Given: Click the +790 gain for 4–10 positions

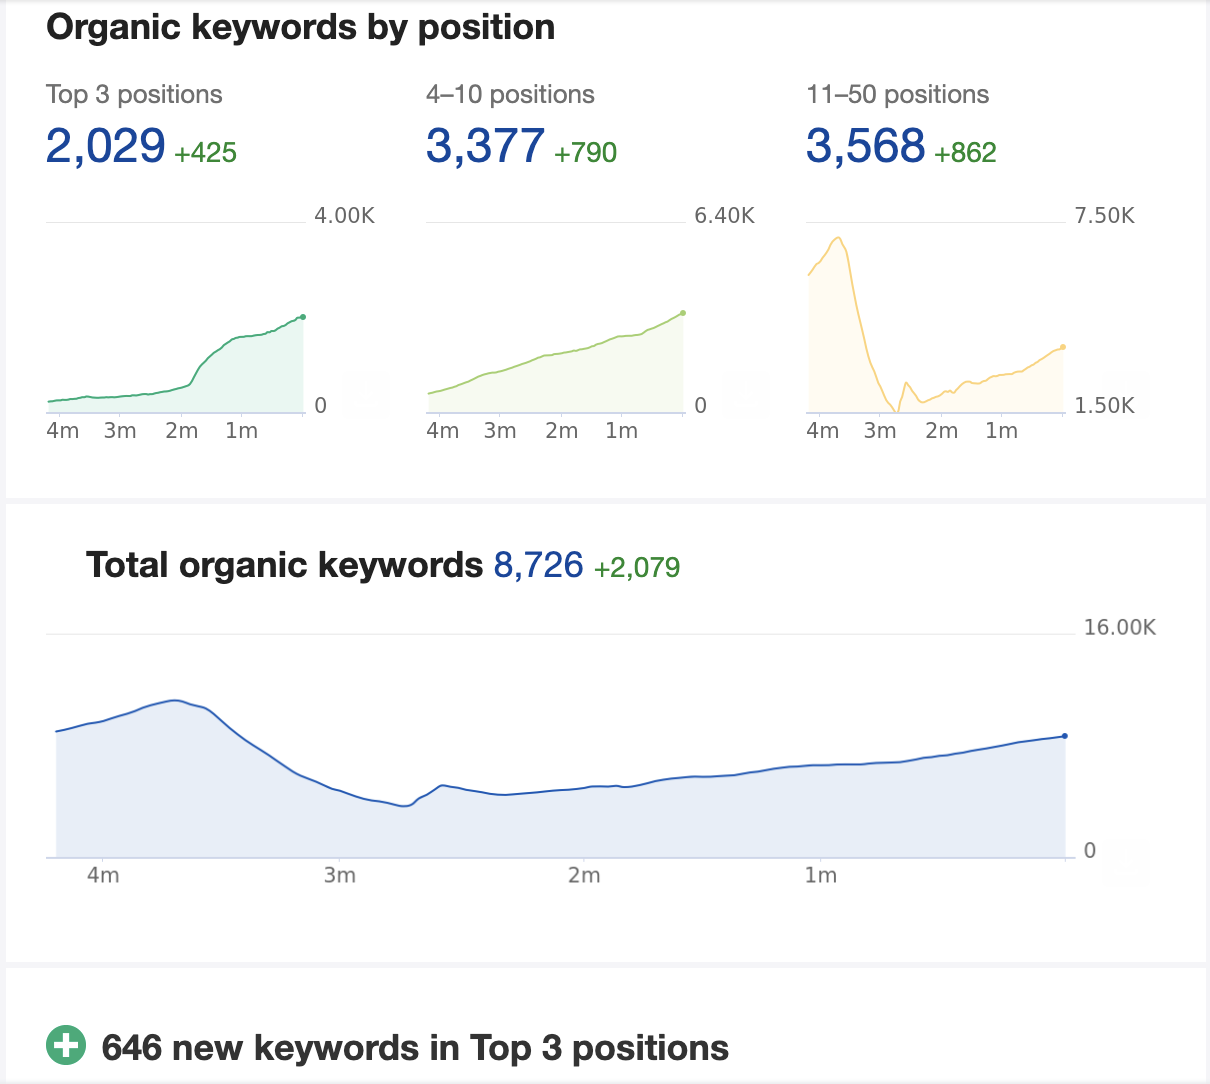Looking at the screenshot, I should pos(586,153).
